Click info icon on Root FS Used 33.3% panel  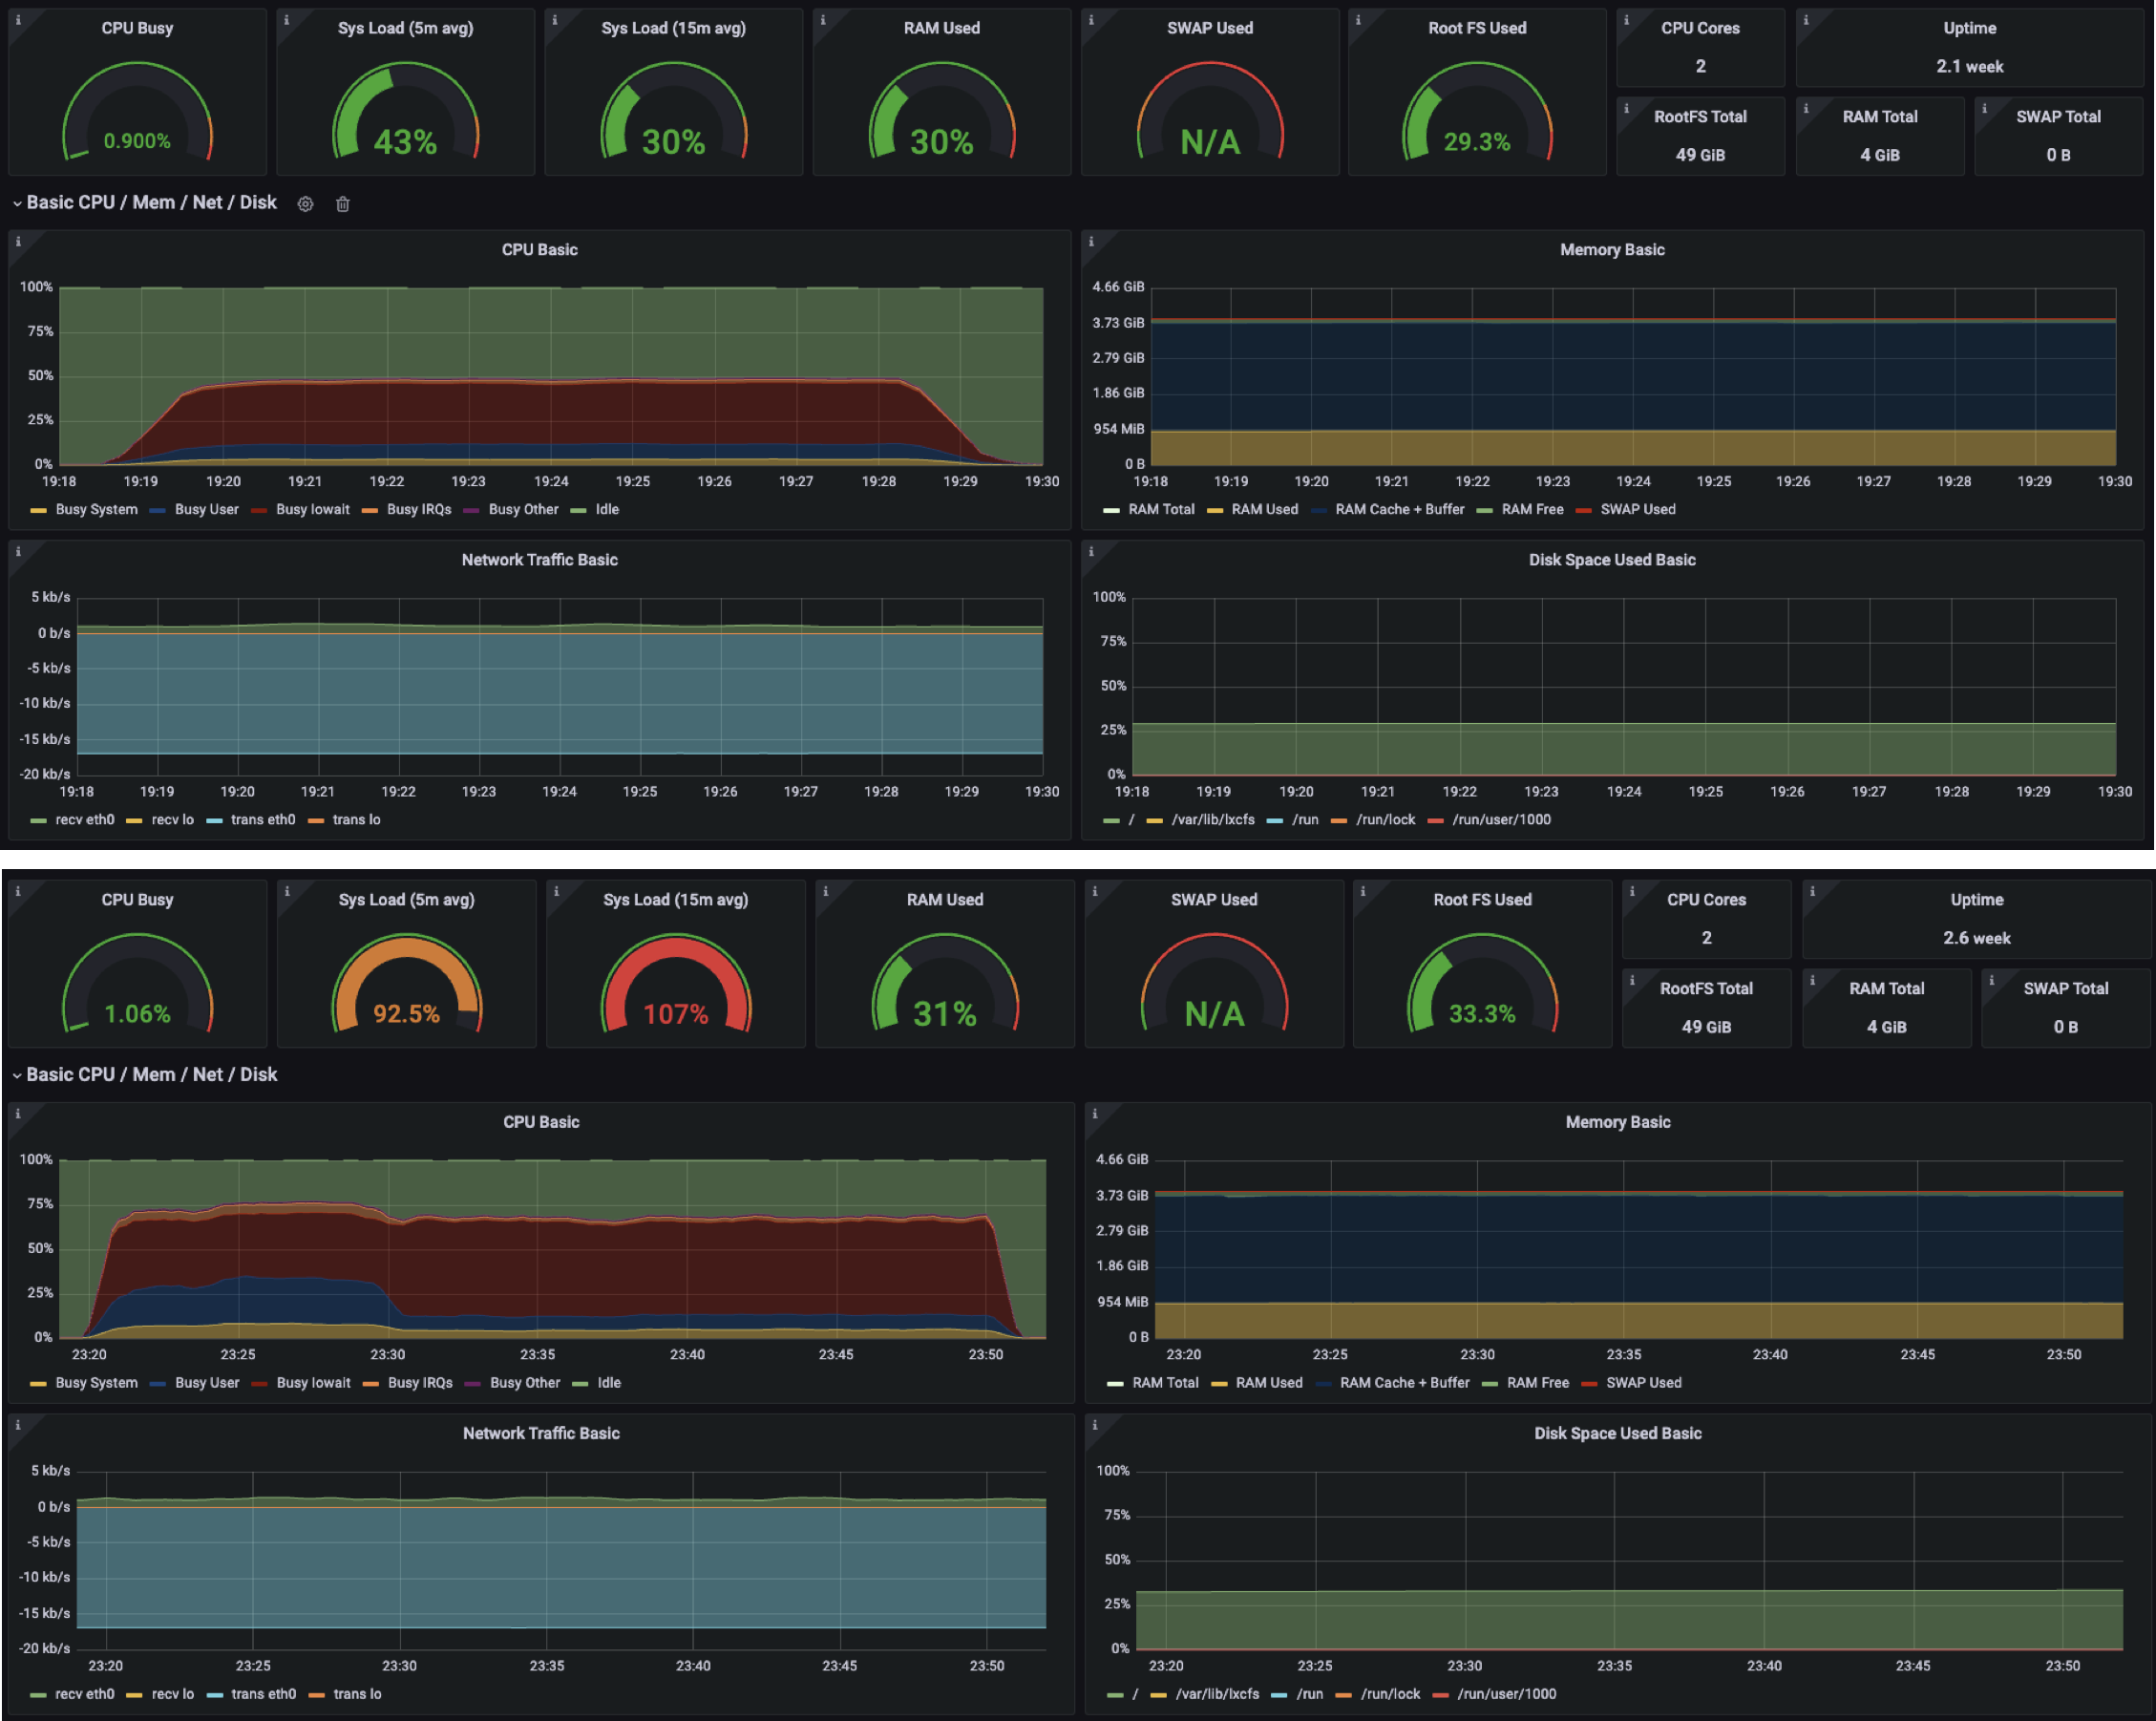click(x=1363, y=891)
